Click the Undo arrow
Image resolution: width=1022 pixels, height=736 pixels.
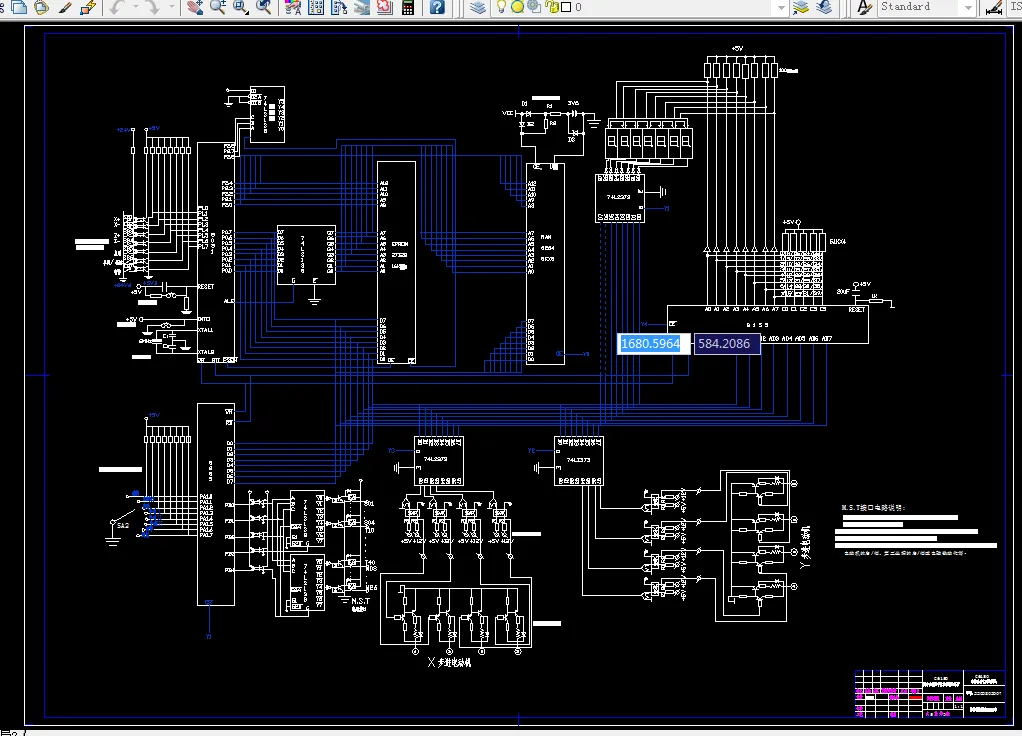(x=117, y=7)
